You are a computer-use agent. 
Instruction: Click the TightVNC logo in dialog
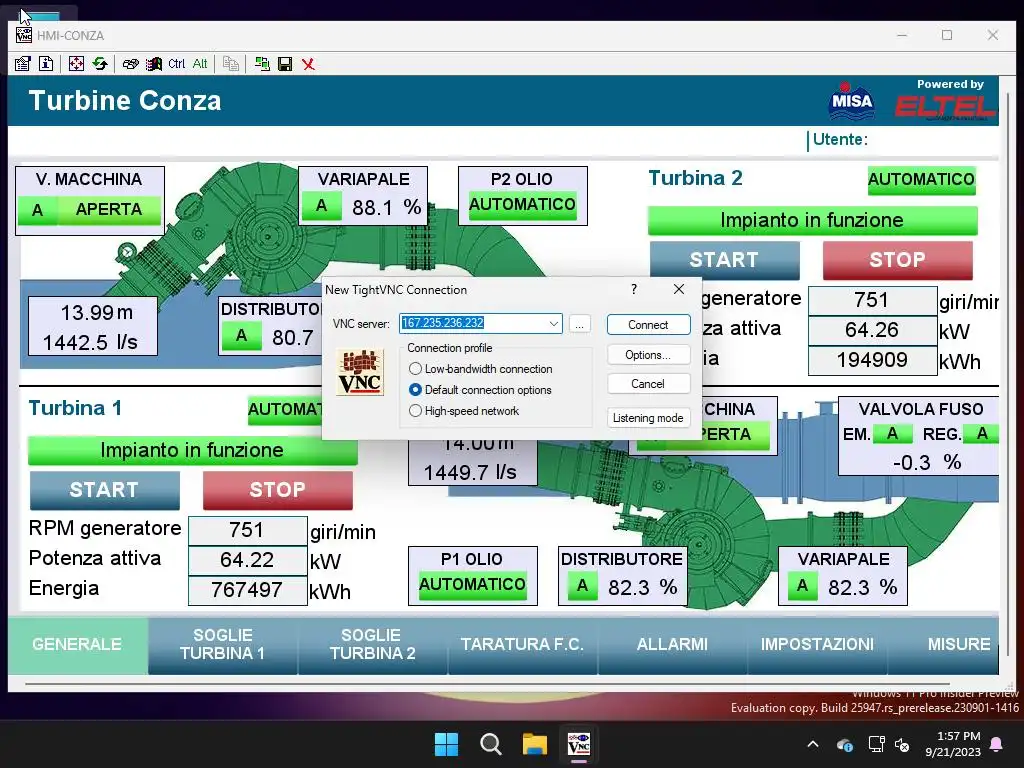coord(360,372)
